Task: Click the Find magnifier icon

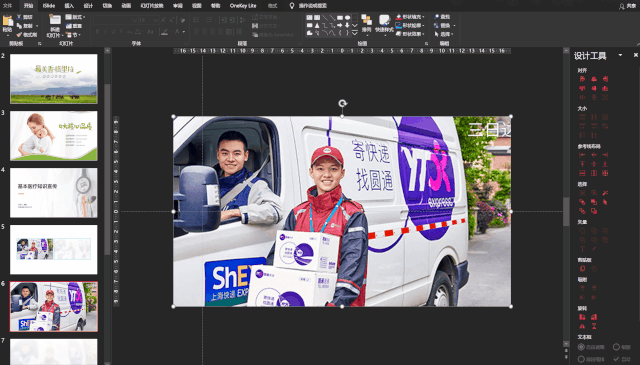Action: [x=436, y=17]
